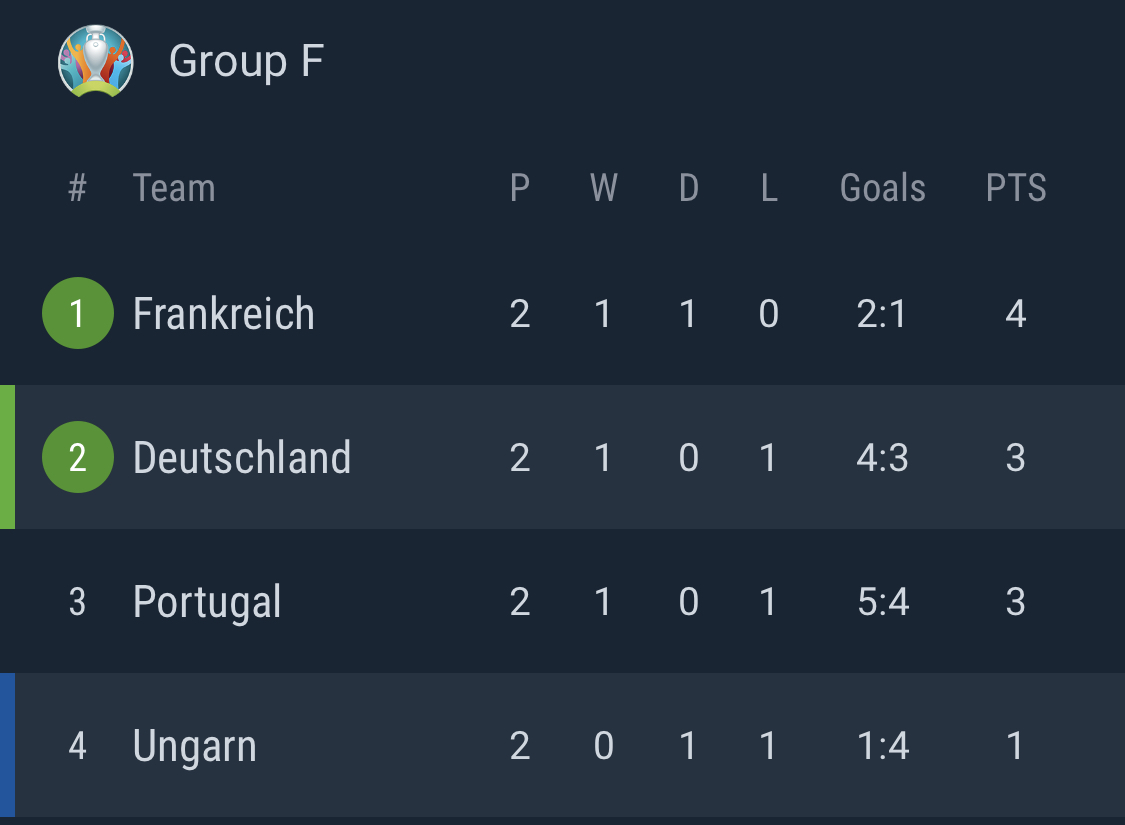Viewport: 1125px width, 825px height.
Task: Click the green rank 1 badge
Action: [77, 313]
